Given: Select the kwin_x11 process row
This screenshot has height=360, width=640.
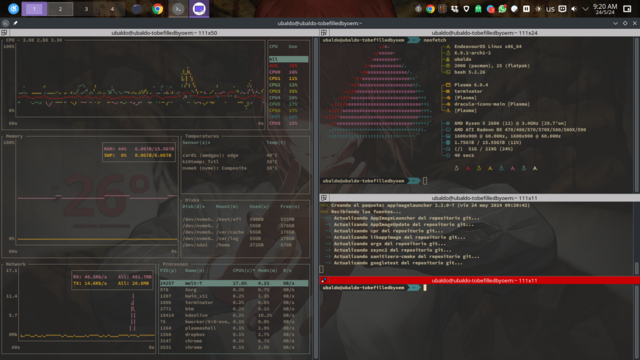Looking at the screenshot, I should 234,296.
